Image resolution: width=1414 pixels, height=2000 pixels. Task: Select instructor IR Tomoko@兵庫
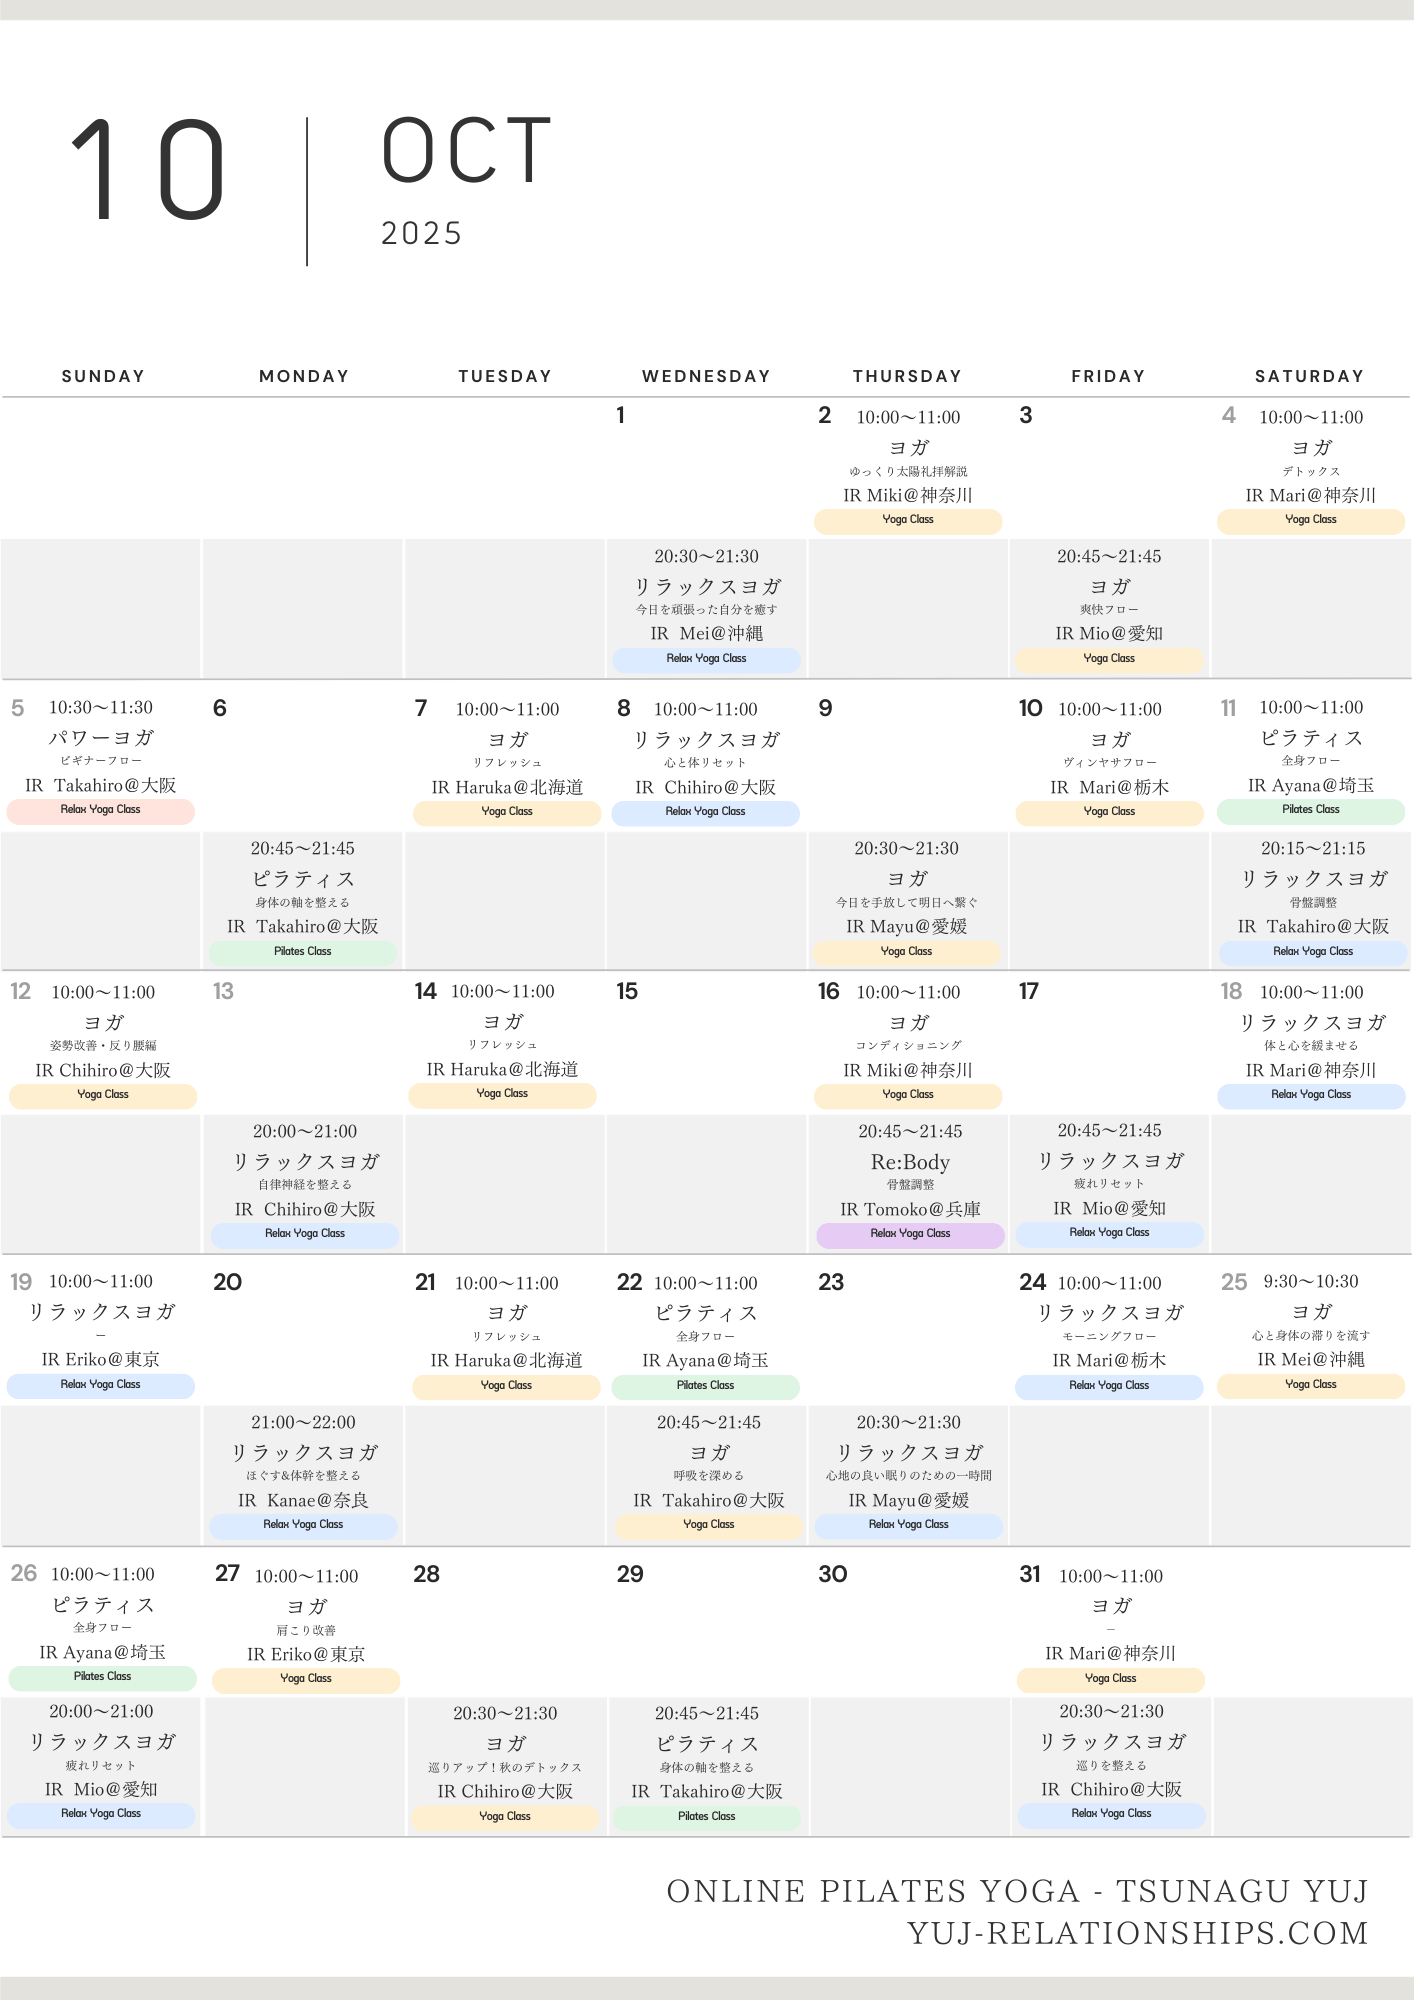[x=910, y=1209]
